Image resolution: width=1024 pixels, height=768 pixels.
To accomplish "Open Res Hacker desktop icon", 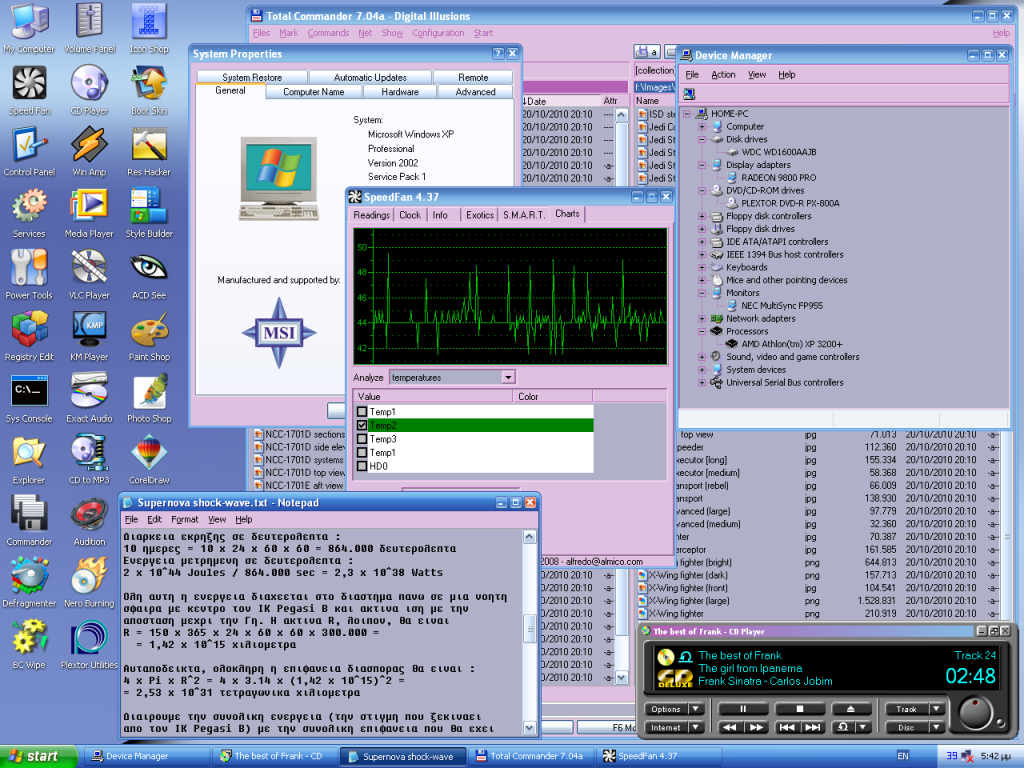I will [x=149, y=152].
